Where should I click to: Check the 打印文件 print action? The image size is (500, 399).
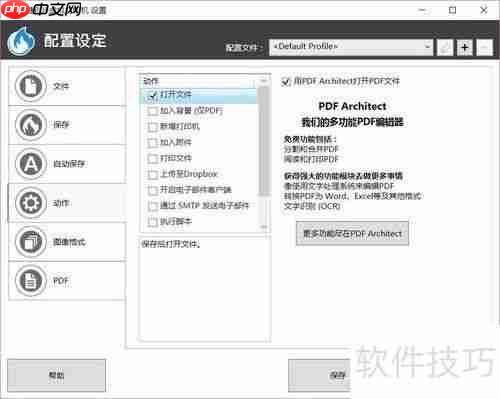152,158
